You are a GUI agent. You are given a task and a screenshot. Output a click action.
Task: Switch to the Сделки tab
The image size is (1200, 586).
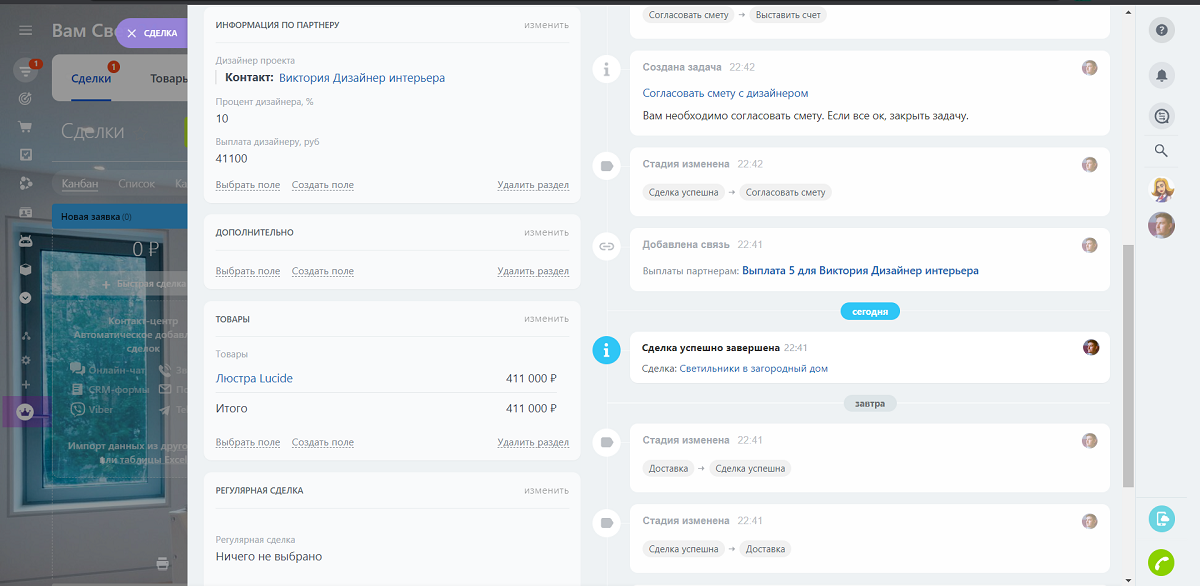point(91,78)
